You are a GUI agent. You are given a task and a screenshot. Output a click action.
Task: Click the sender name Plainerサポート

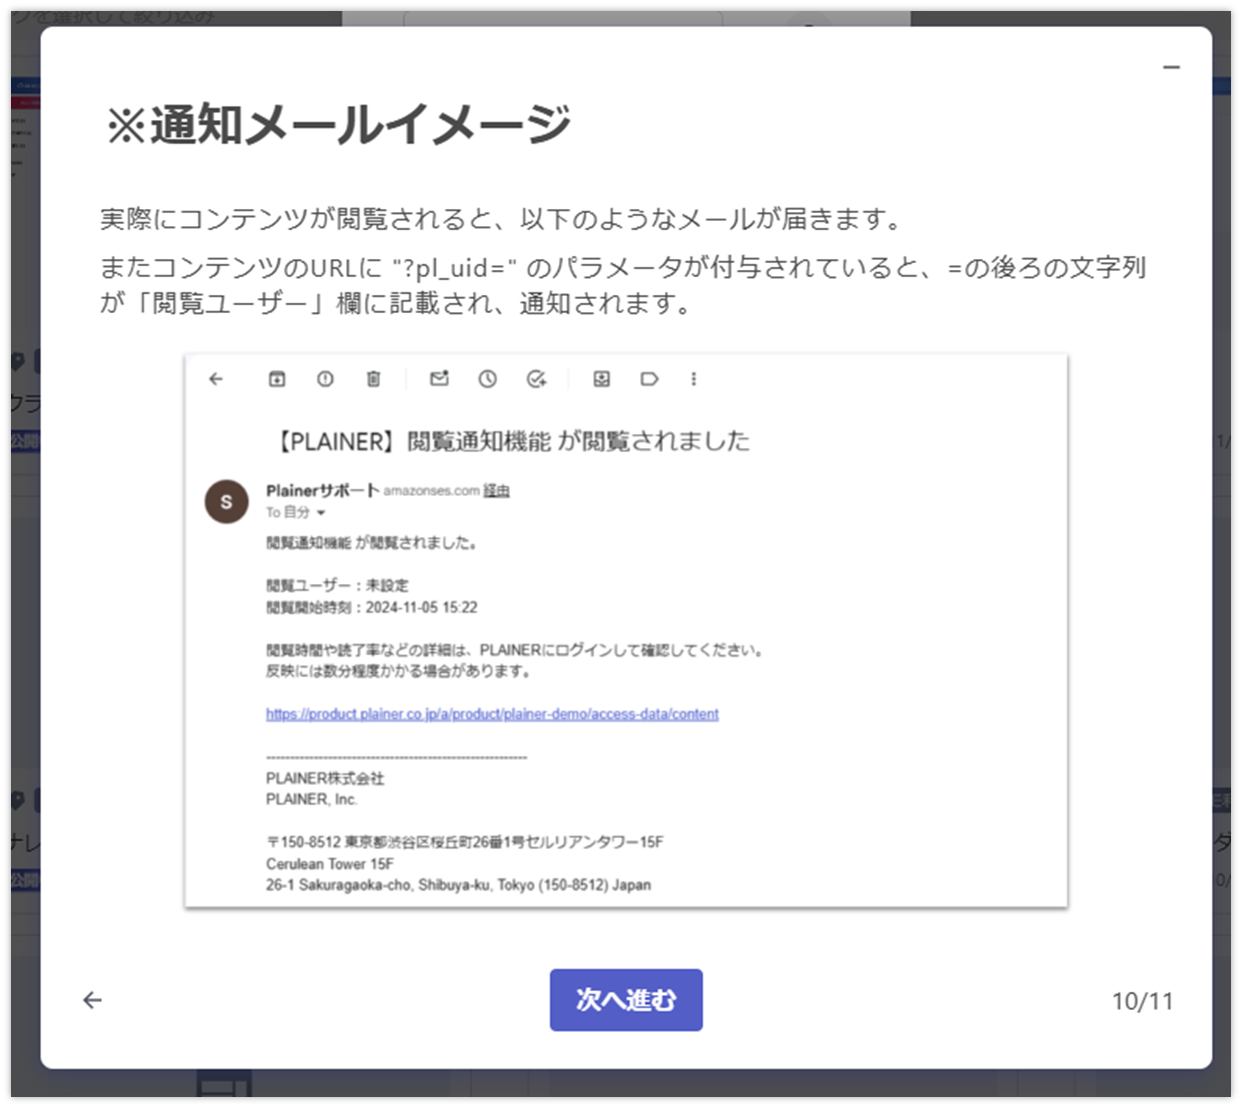point(322,490)
